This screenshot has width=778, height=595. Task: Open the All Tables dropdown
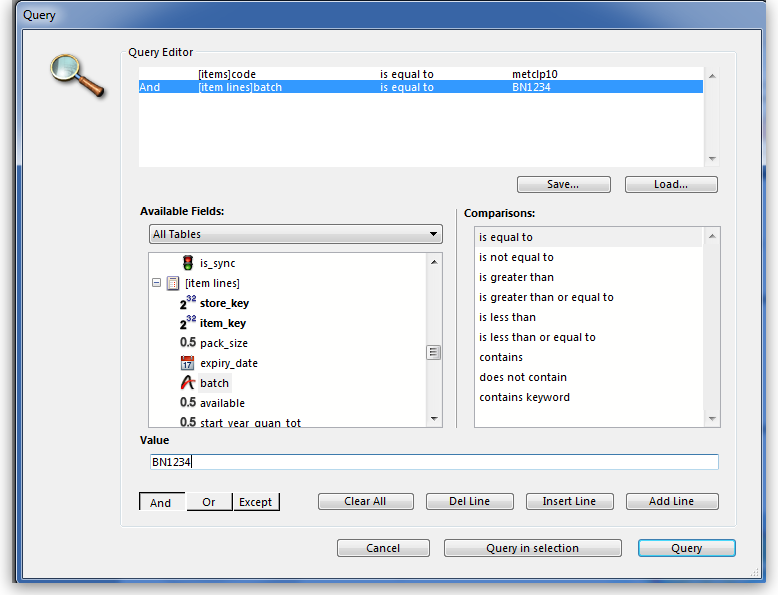[295, 234]
